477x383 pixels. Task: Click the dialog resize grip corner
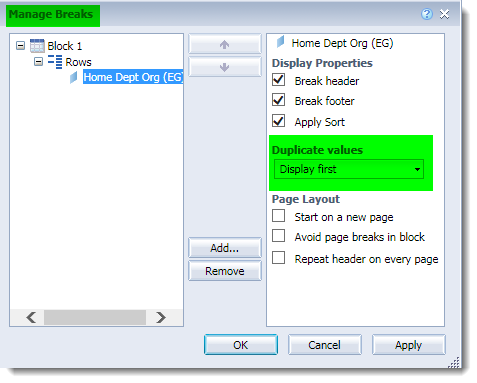(454, 362)
